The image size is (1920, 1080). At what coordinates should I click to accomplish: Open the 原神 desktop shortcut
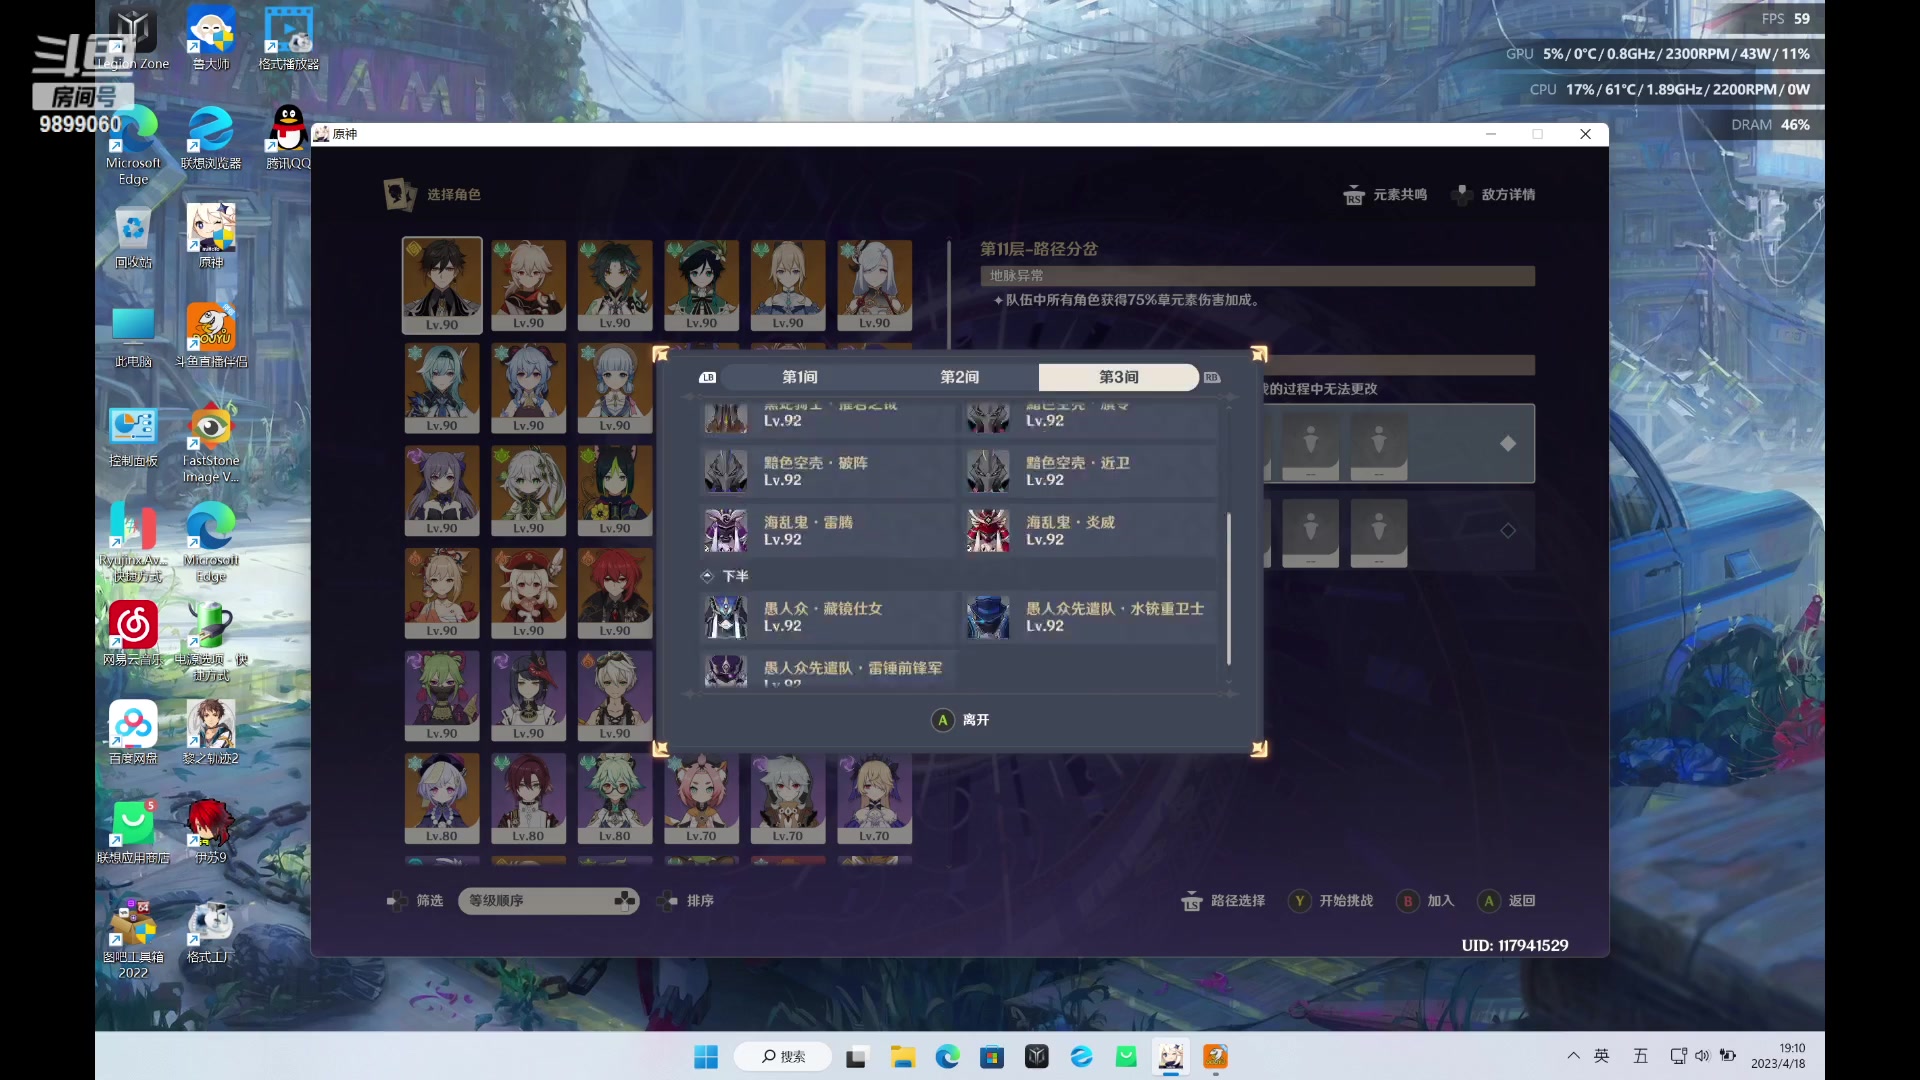point(211,238)
